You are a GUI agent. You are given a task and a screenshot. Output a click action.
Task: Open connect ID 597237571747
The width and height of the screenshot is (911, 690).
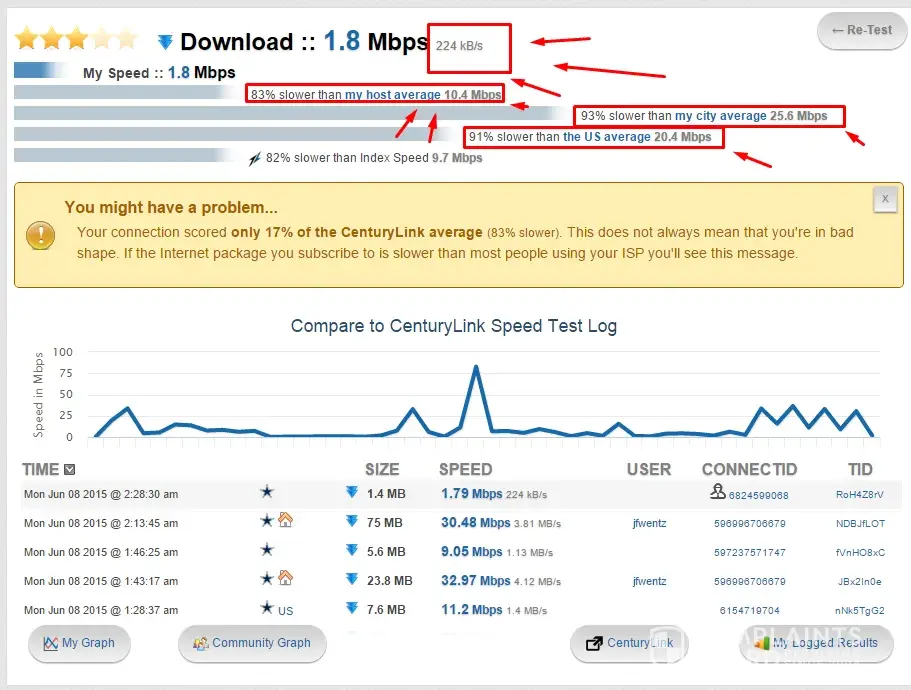(749, 552)
